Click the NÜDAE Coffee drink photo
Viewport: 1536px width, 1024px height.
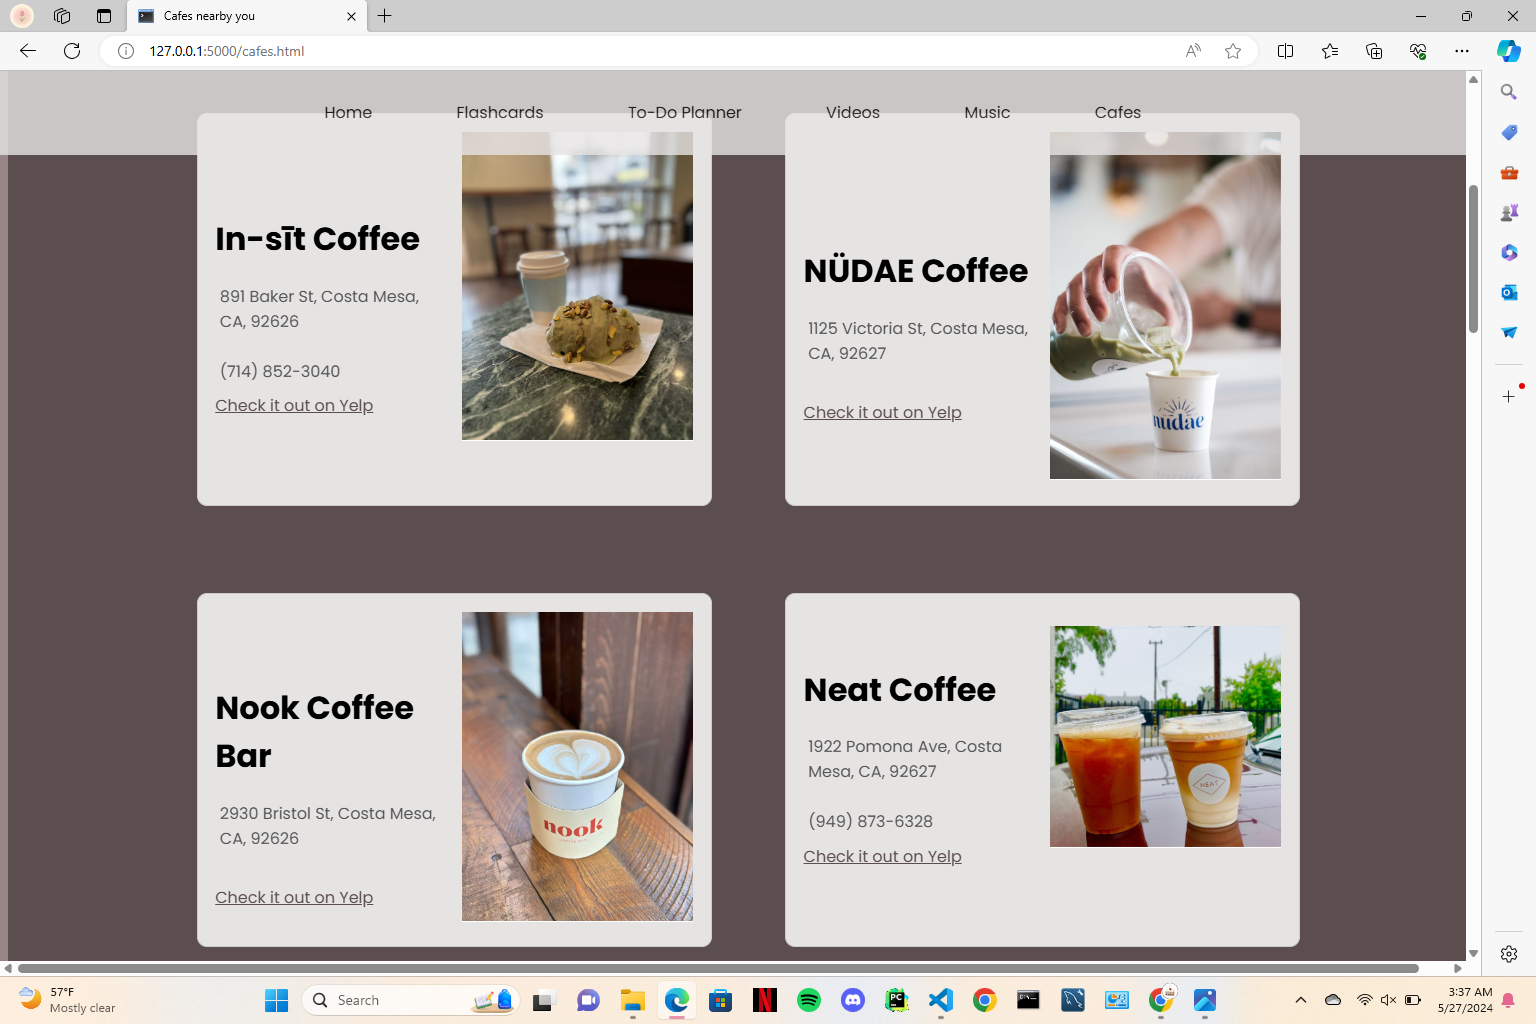click(1165, 305)
